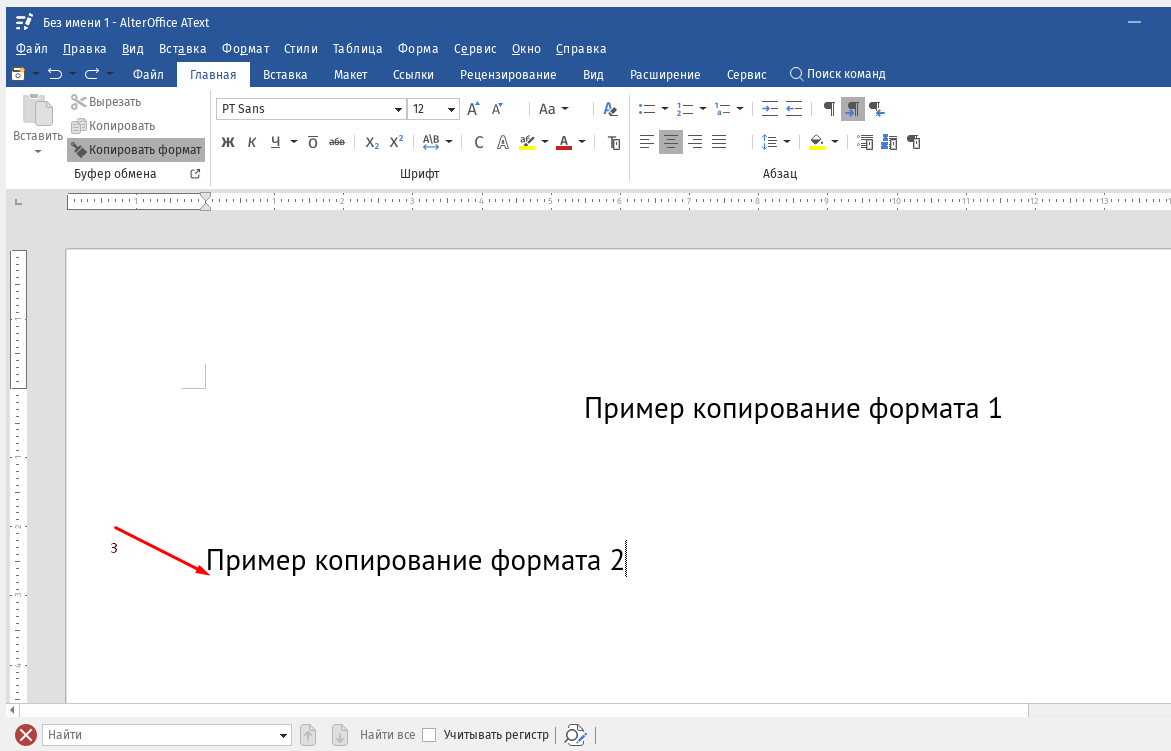
Task: Toggle overline formatting
Action: (313, 142)
